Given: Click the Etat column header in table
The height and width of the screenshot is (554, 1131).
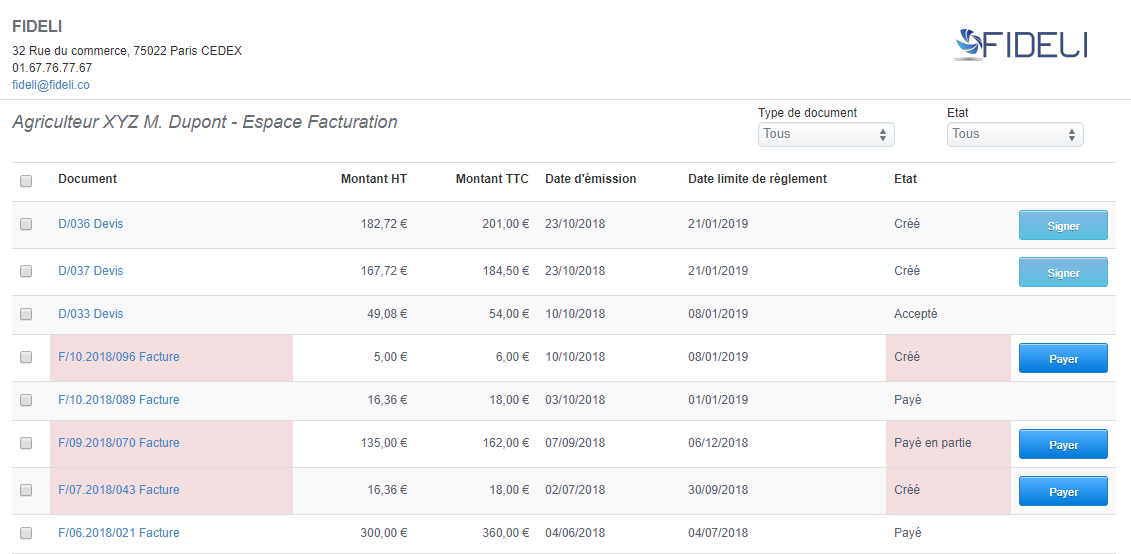Looking at the screenshot, I should (905, 179).
